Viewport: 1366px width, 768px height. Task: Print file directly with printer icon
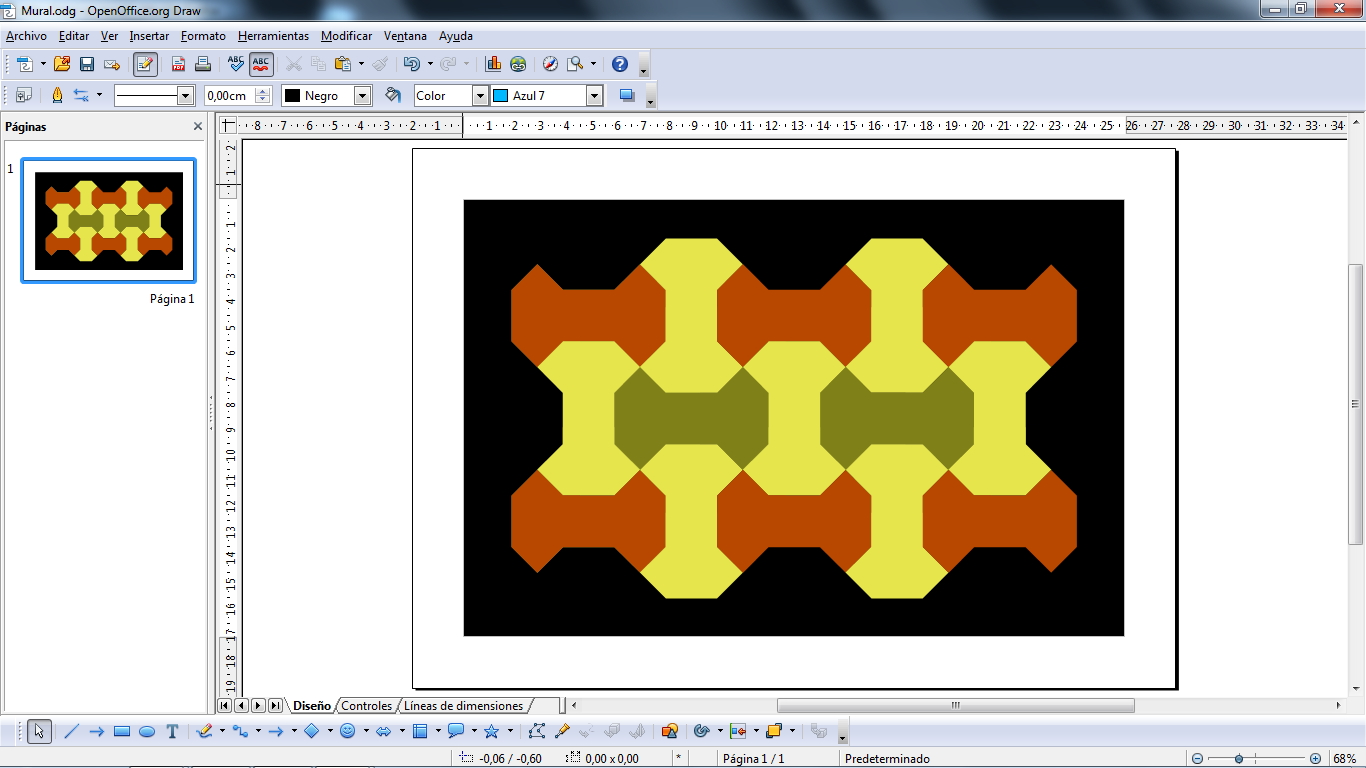point(203,64)
